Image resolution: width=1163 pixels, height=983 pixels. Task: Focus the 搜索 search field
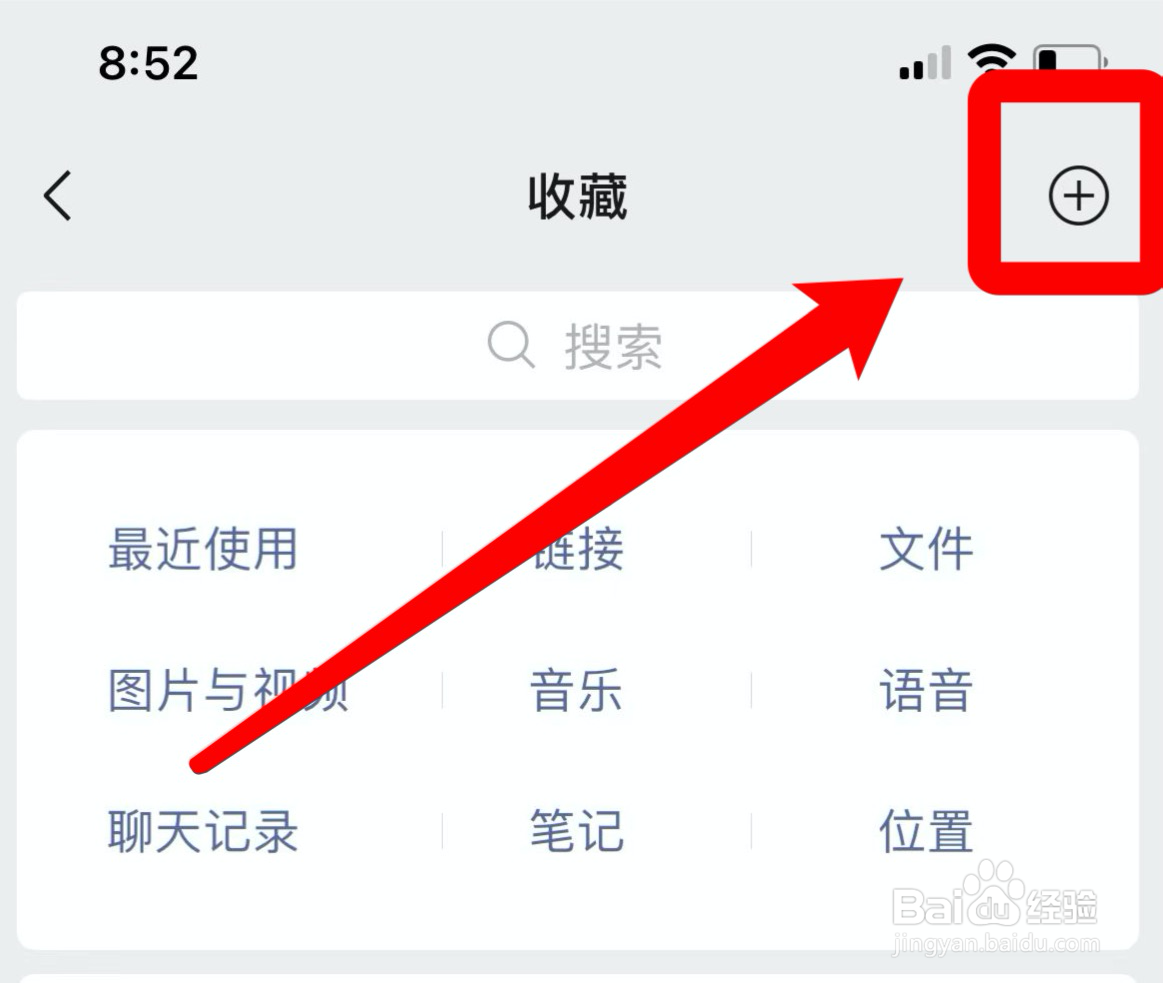click(577, 346)
